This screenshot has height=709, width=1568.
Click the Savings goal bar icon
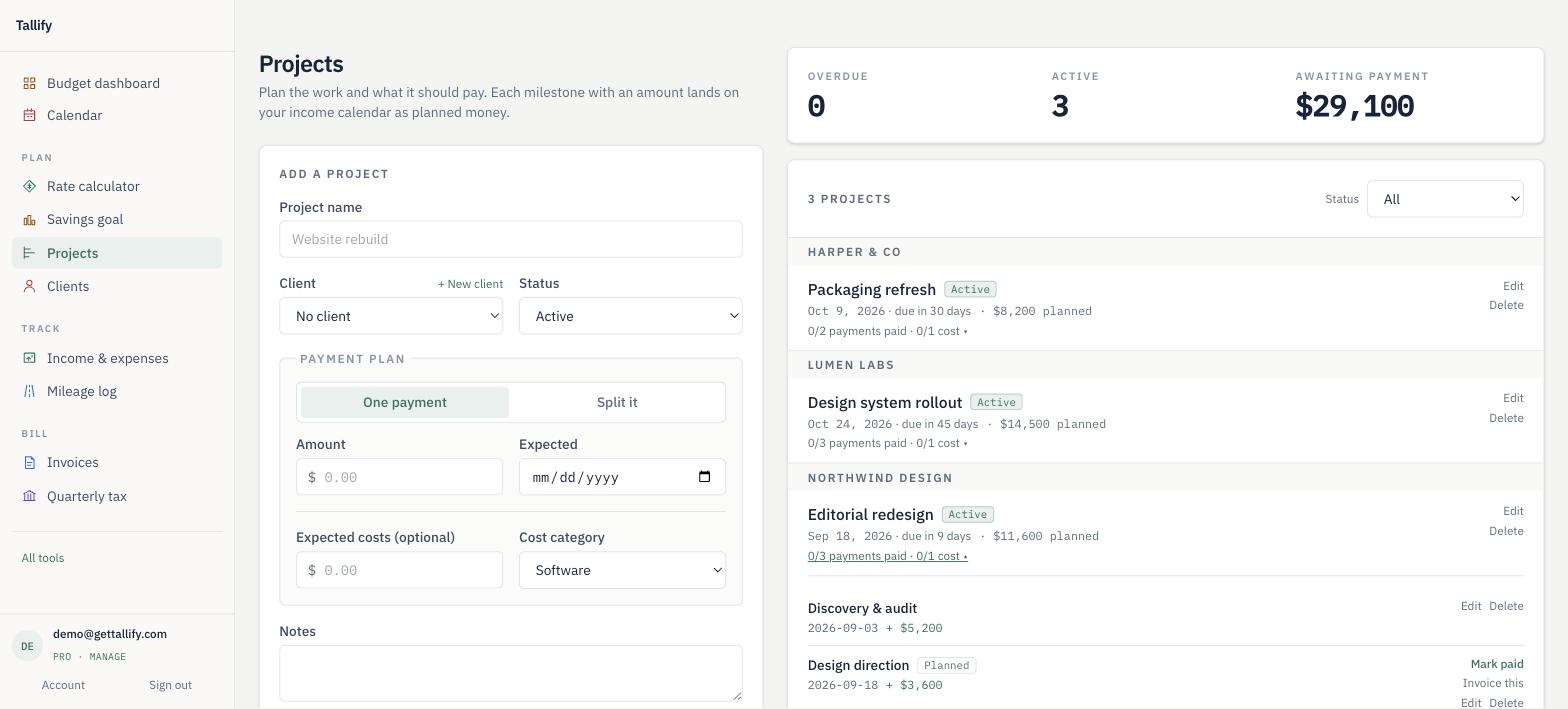click(x=30, y=219)
